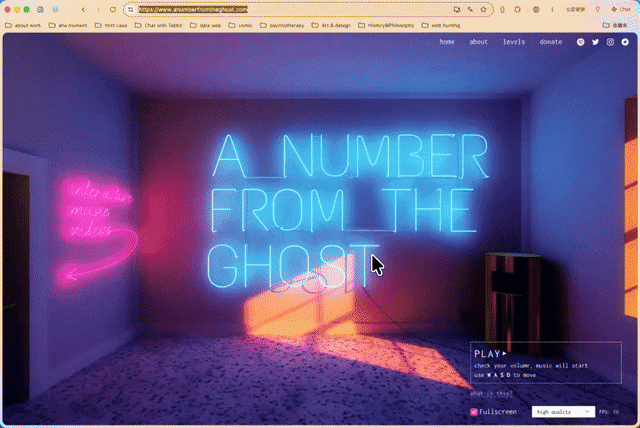Screen dimensions: 640x428
Task: Open the browser extensions puzzle icon
Action: coord(517,9)
